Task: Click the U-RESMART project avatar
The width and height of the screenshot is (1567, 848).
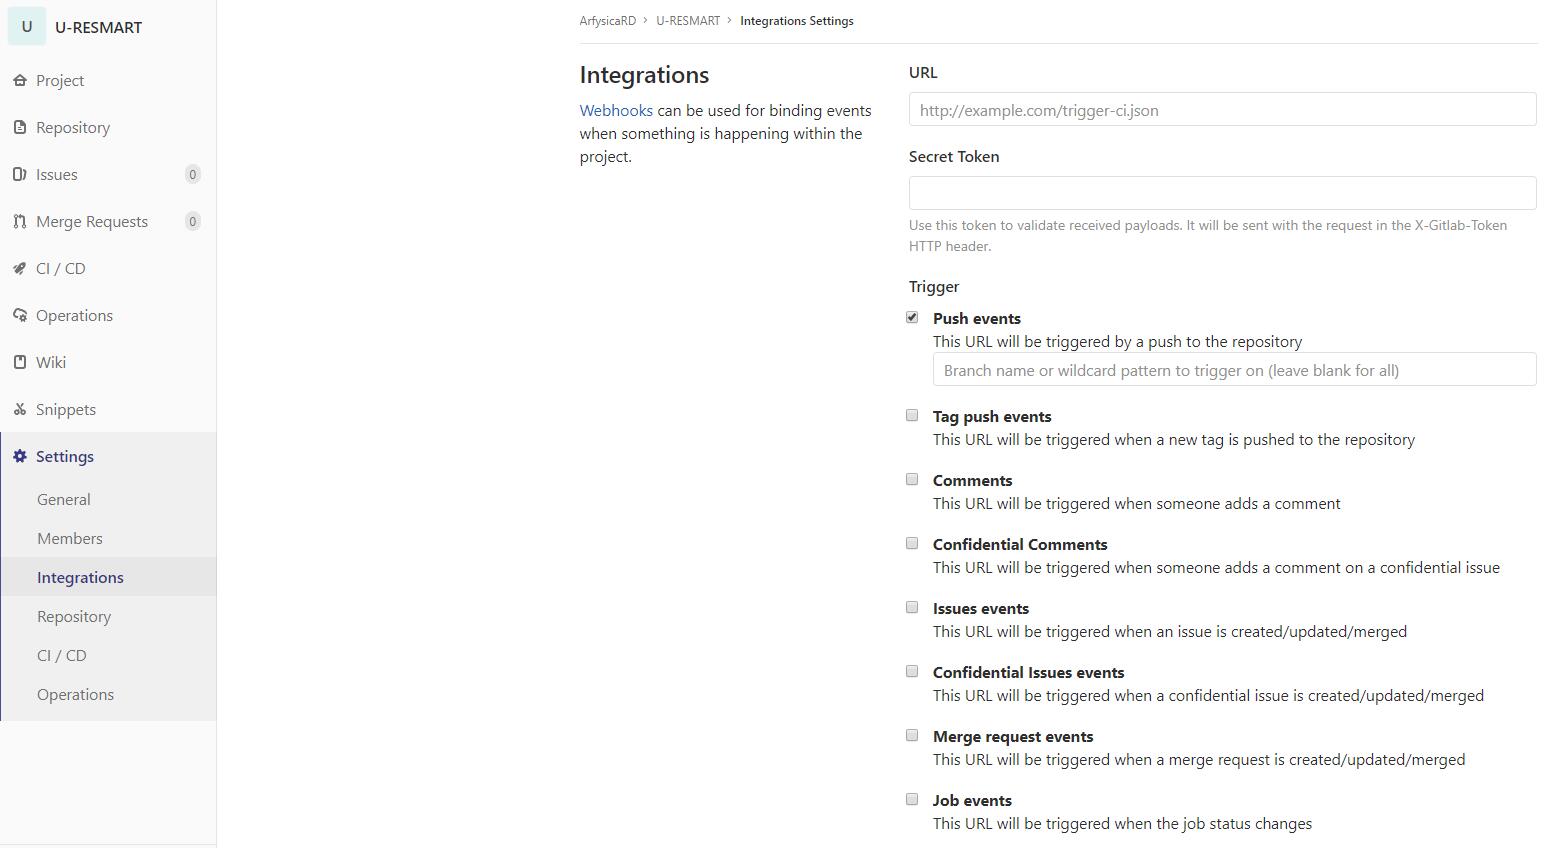Action: (x=27, y=27)
